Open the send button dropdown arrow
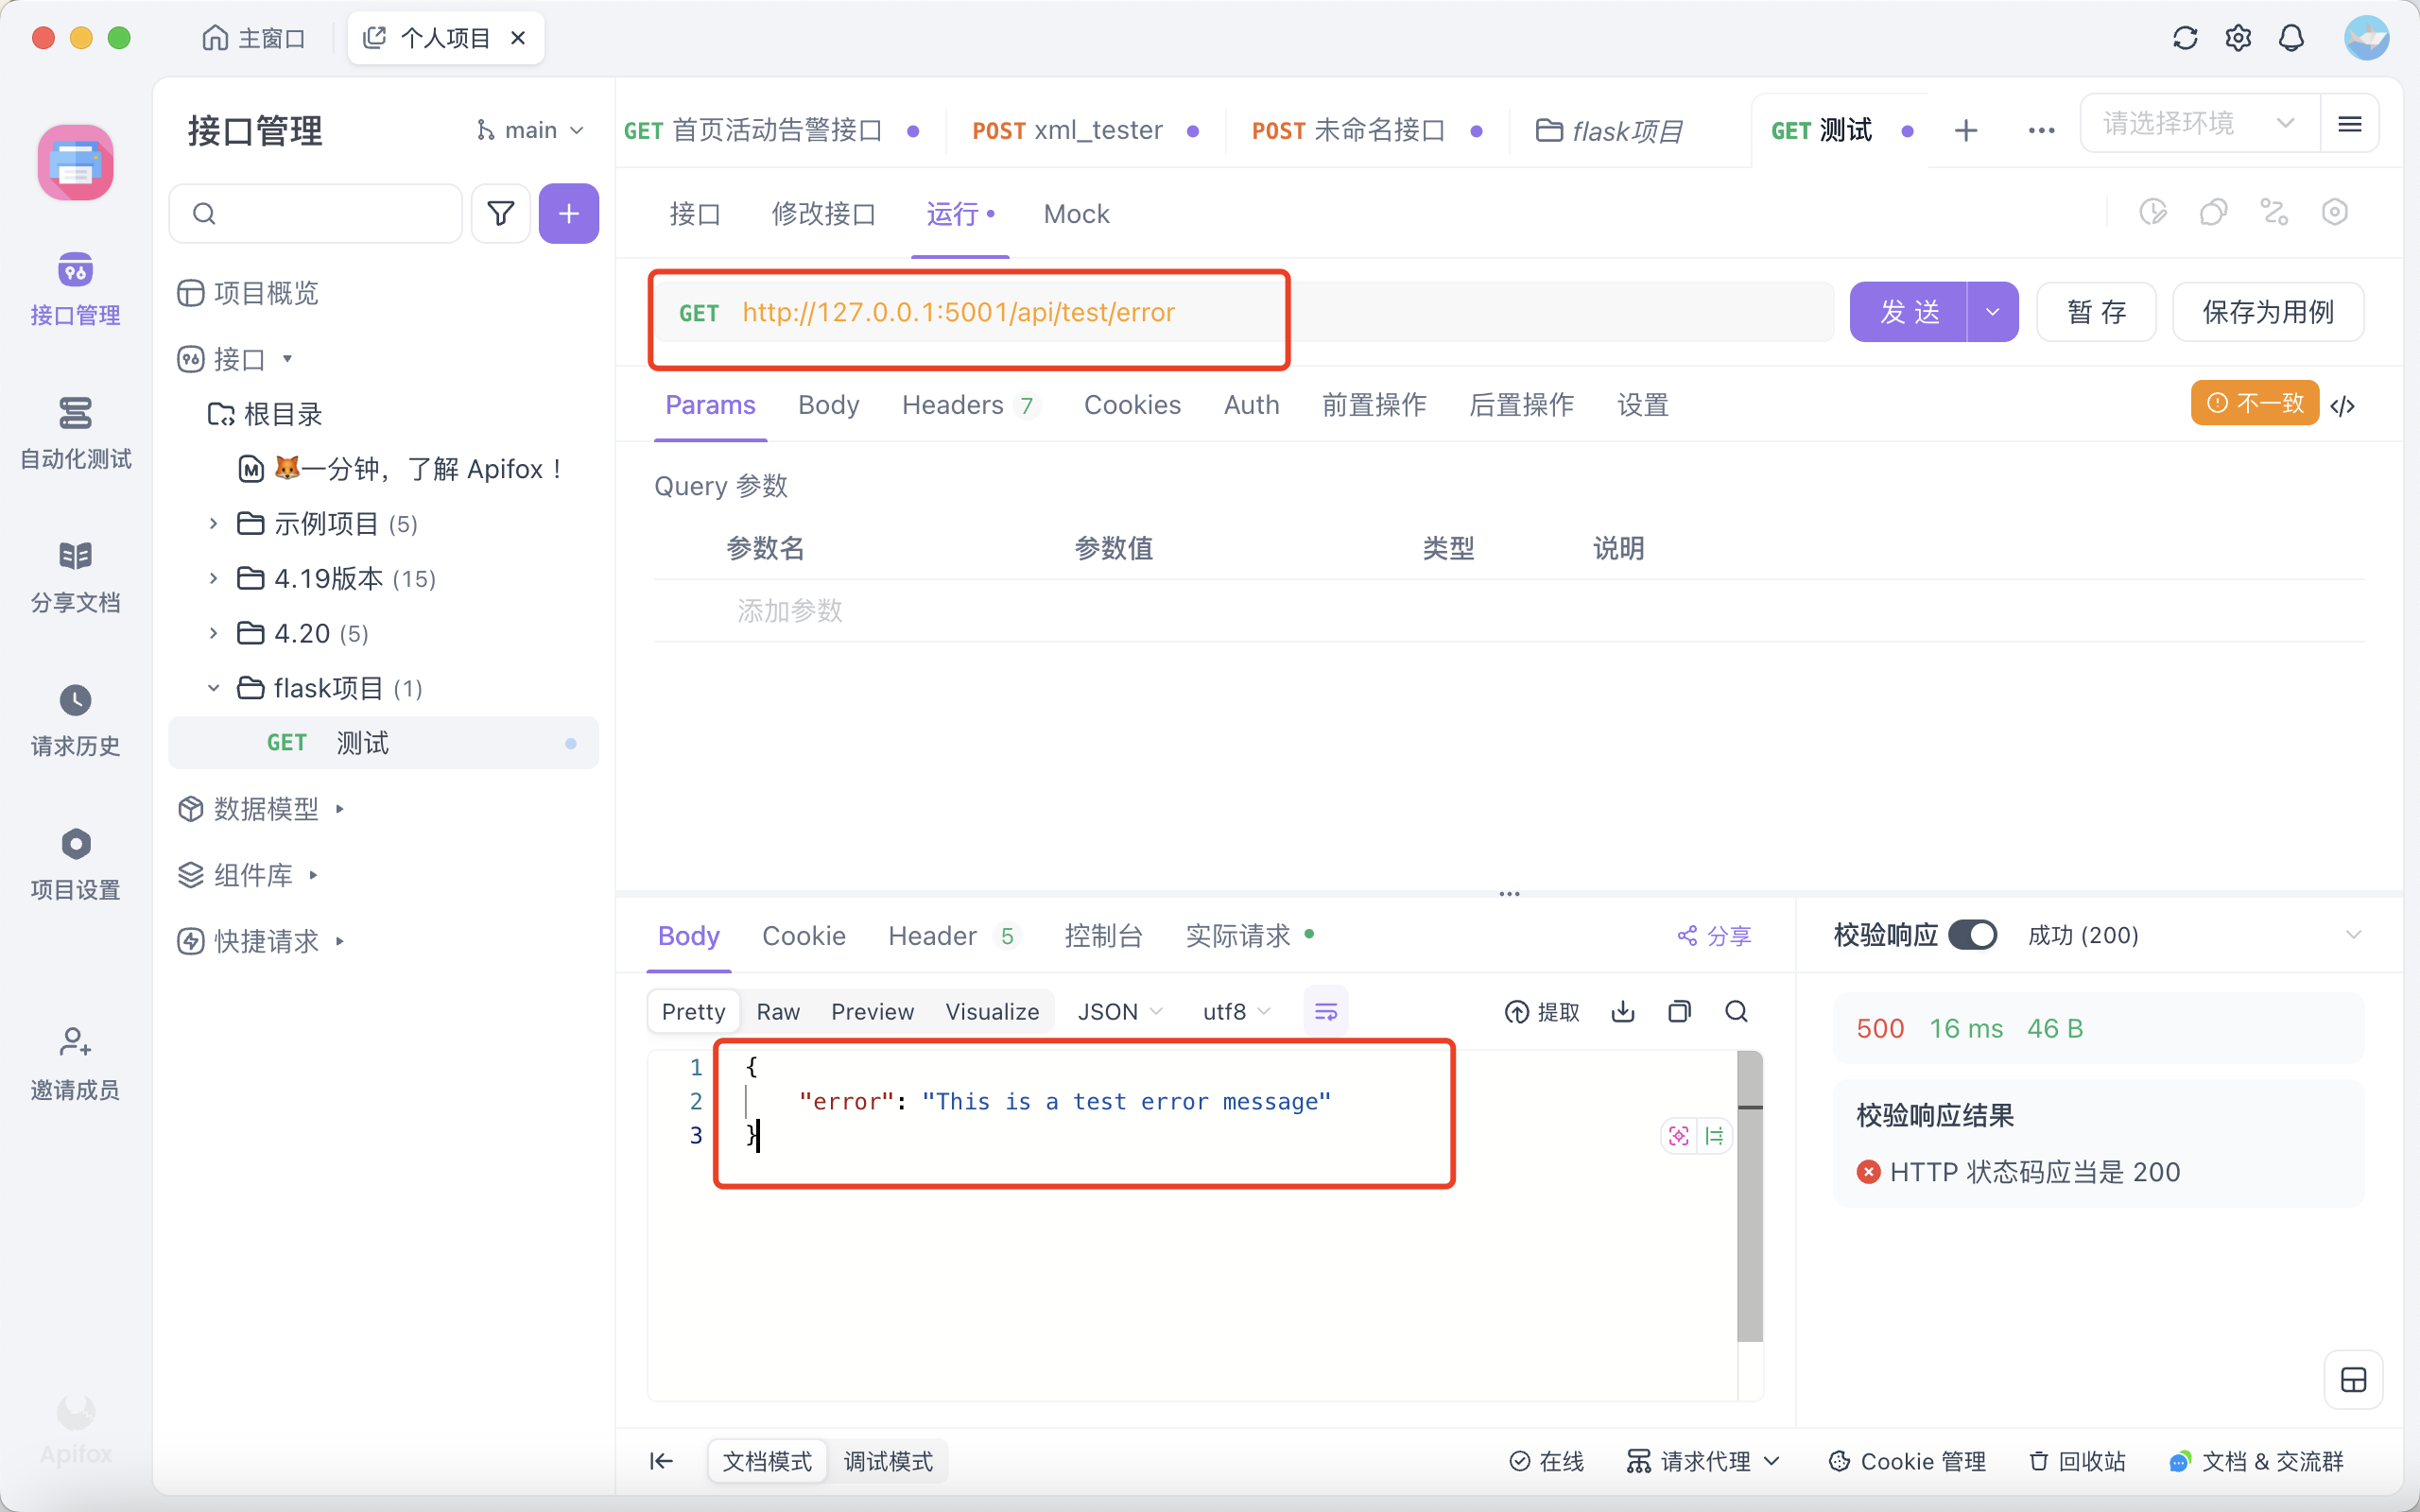Screen dimensions: 2420x1512 pyautogui.click(x=1992, y=312)
